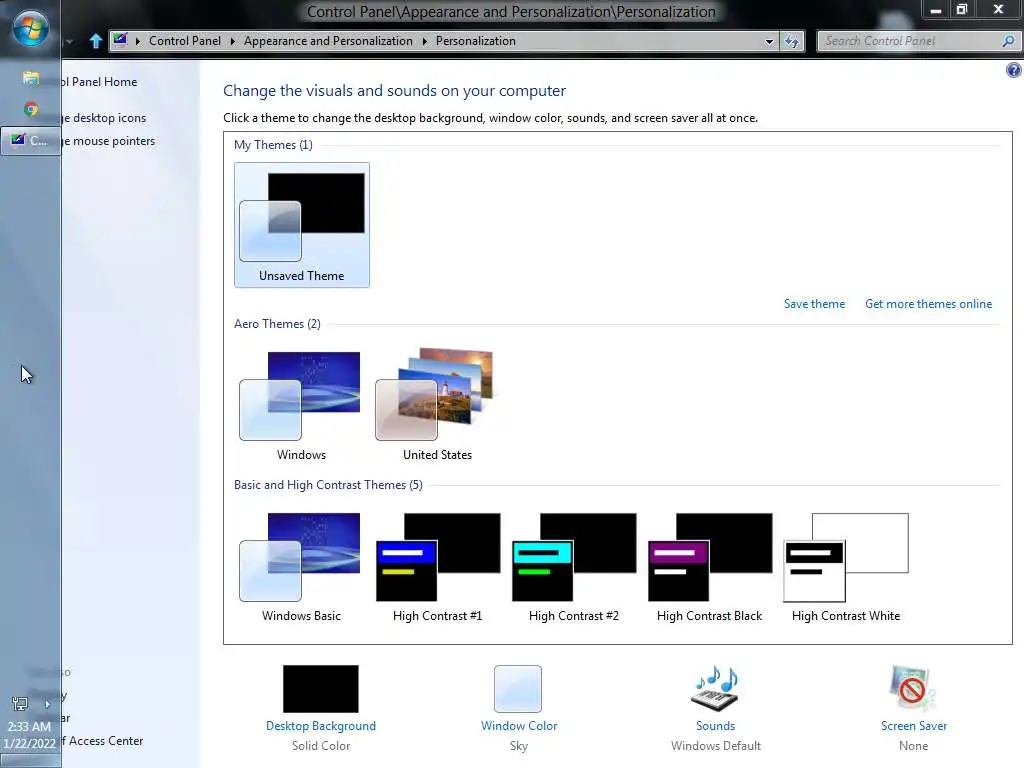Click the search magnifier icon
The height and width of the screenshot is (768, 1024).
tap(1008, 41)
